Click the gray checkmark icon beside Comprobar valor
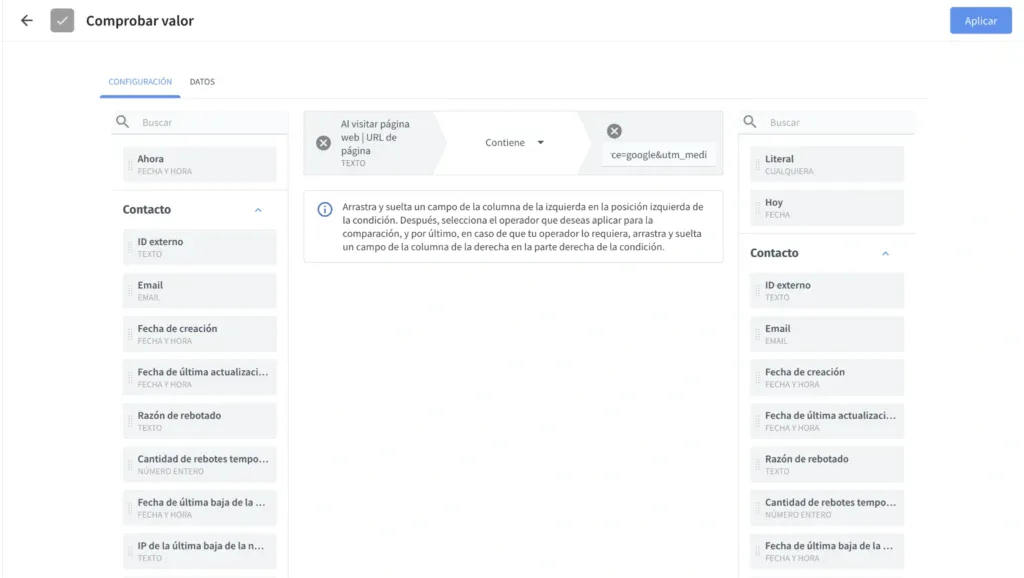Image resolution: width=1024 pixels, height=578 pixels. 62,21
